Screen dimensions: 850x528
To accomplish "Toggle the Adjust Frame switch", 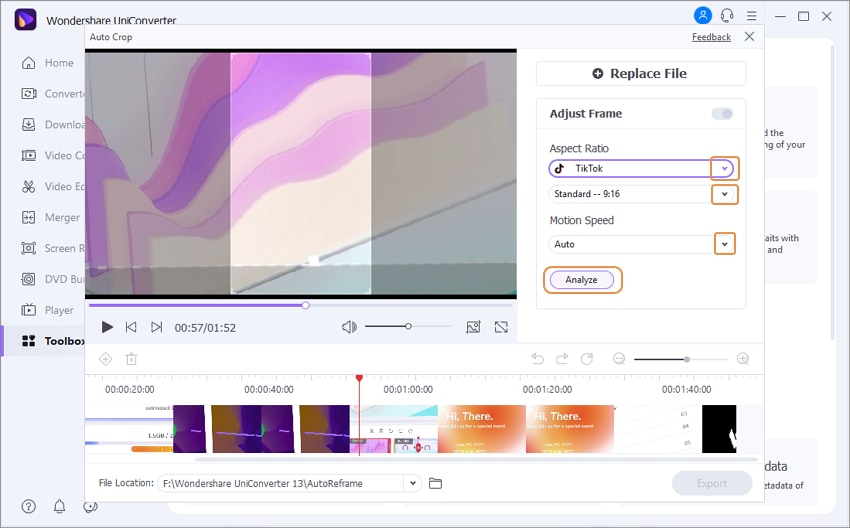I will pyautogui.click(x=722, y=114).
